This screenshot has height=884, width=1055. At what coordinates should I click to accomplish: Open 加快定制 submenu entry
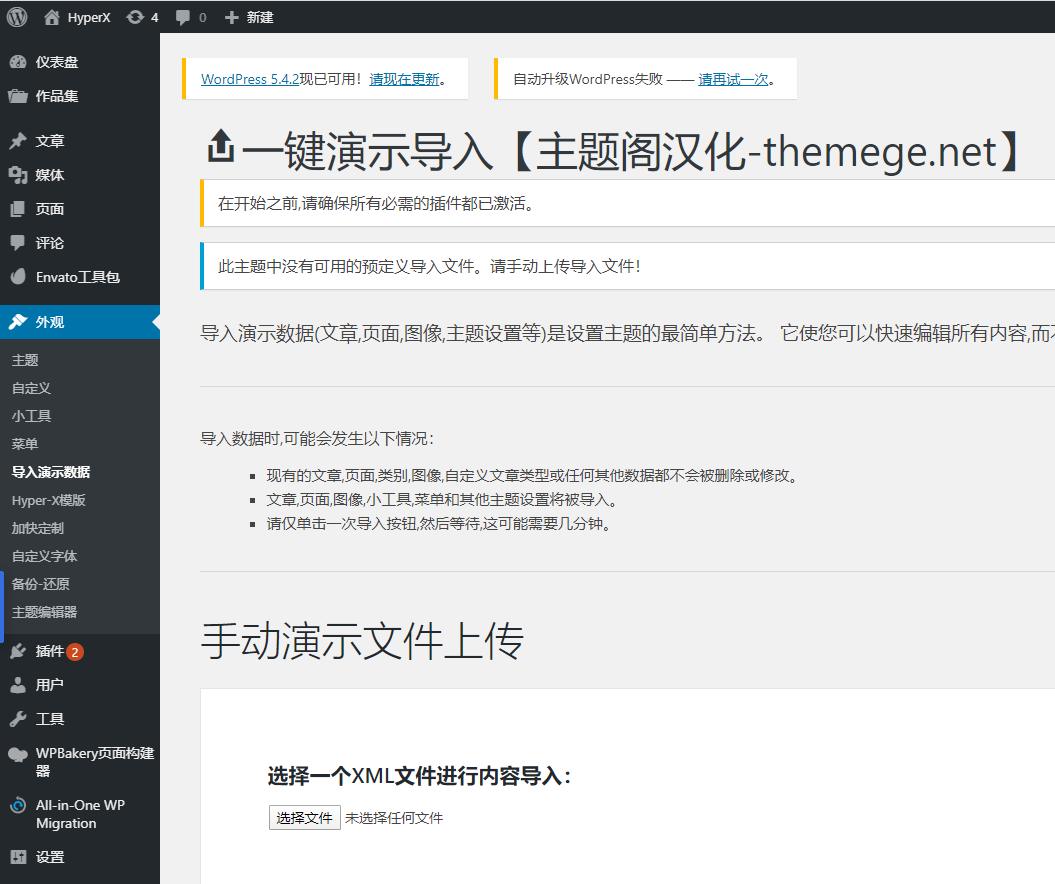pos(38,528)
